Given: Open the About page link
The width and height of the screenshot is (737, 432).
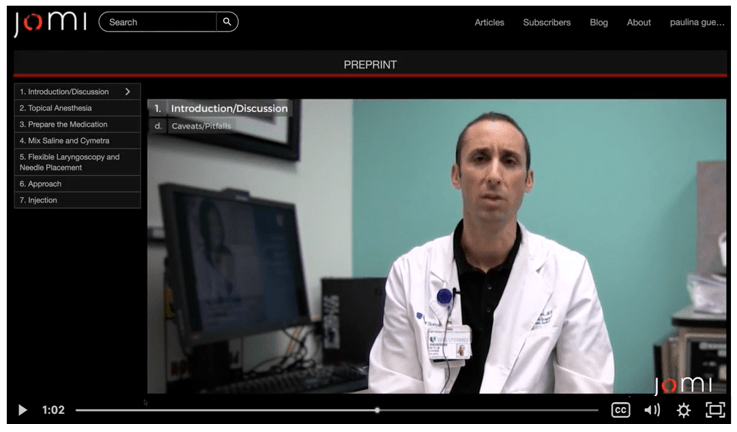Looking at the screenshot, I should pos(639,23).
